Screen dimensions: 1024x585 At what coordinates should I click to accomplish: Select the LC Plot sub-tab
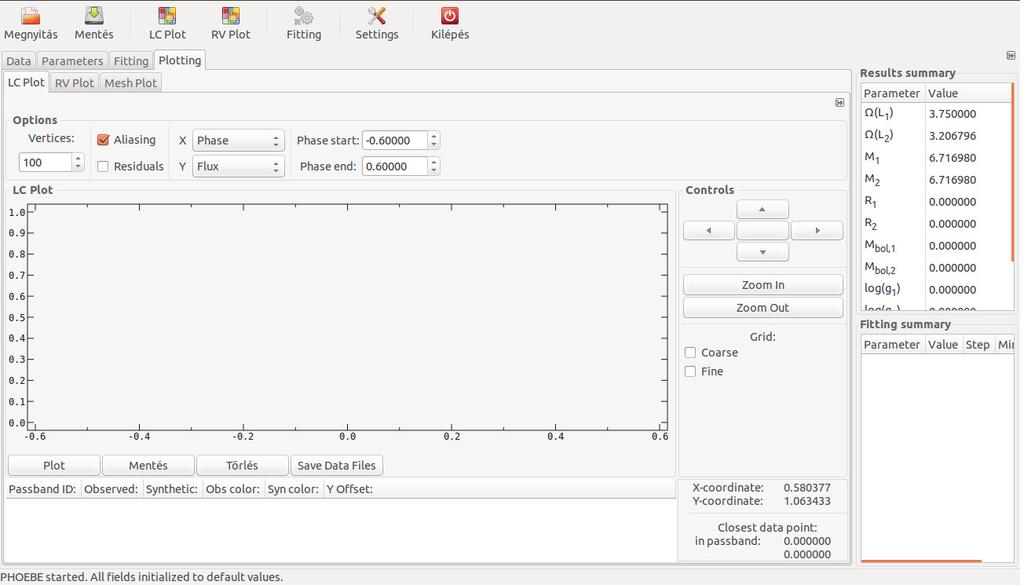click(x=26, y=82)
